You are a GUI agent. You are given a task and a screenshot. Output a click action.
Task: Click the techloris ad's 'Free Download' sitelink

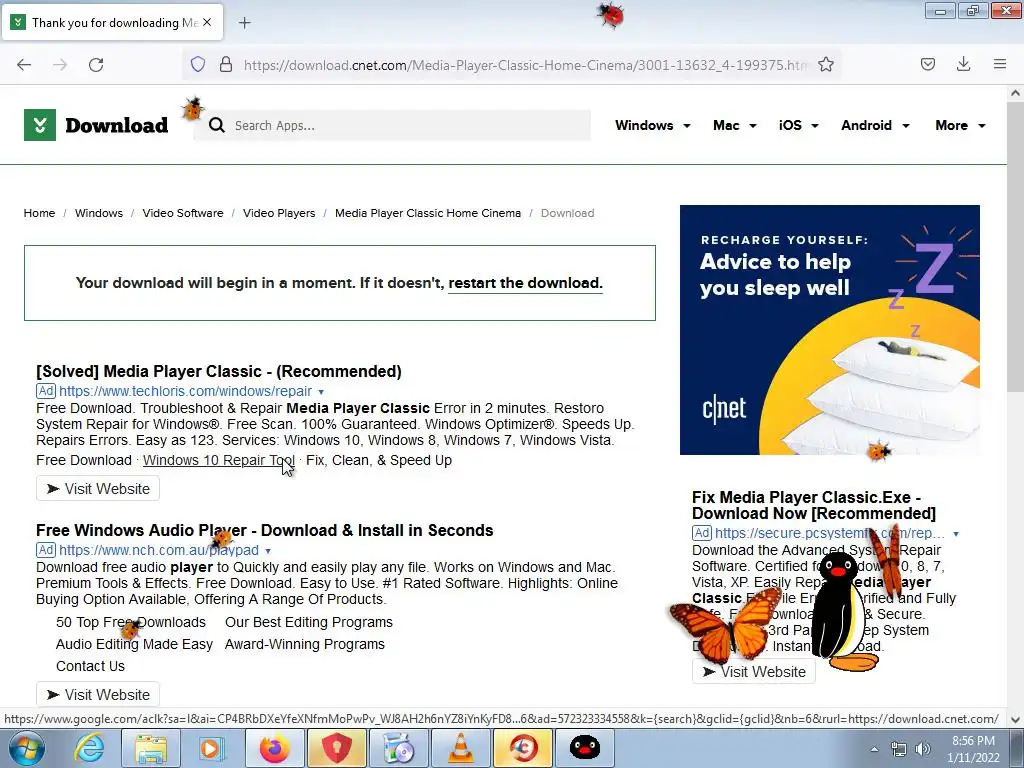click(84, 460)
